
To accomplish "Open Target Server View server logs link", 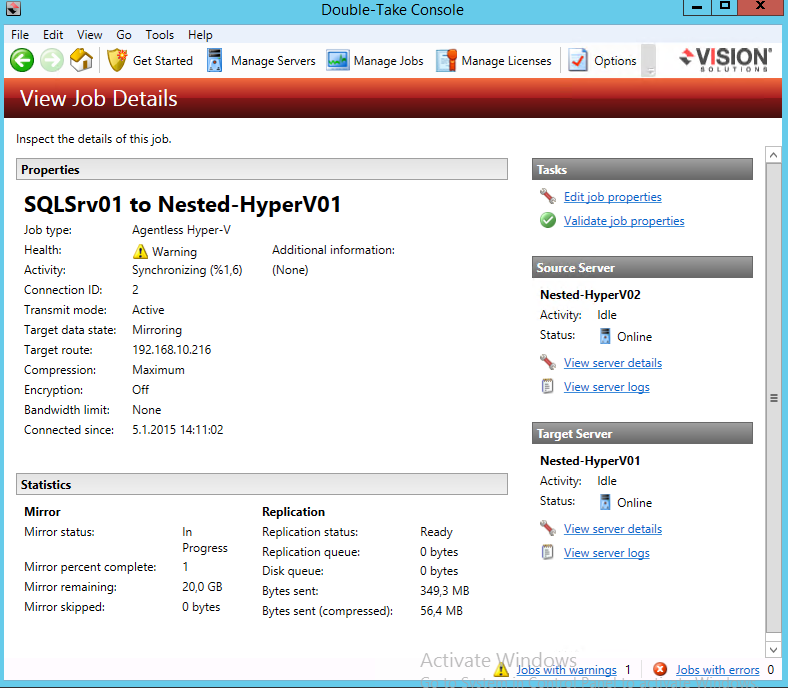I will (x=607, y=553).
